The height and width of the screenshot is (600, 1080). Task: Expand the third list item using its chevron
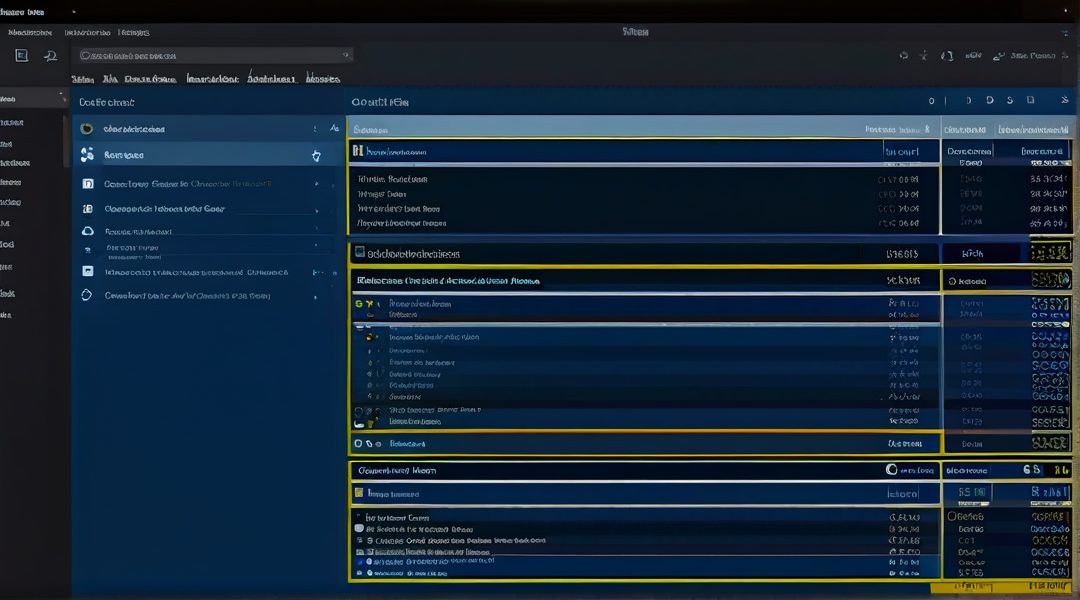(x=317, y=184)
